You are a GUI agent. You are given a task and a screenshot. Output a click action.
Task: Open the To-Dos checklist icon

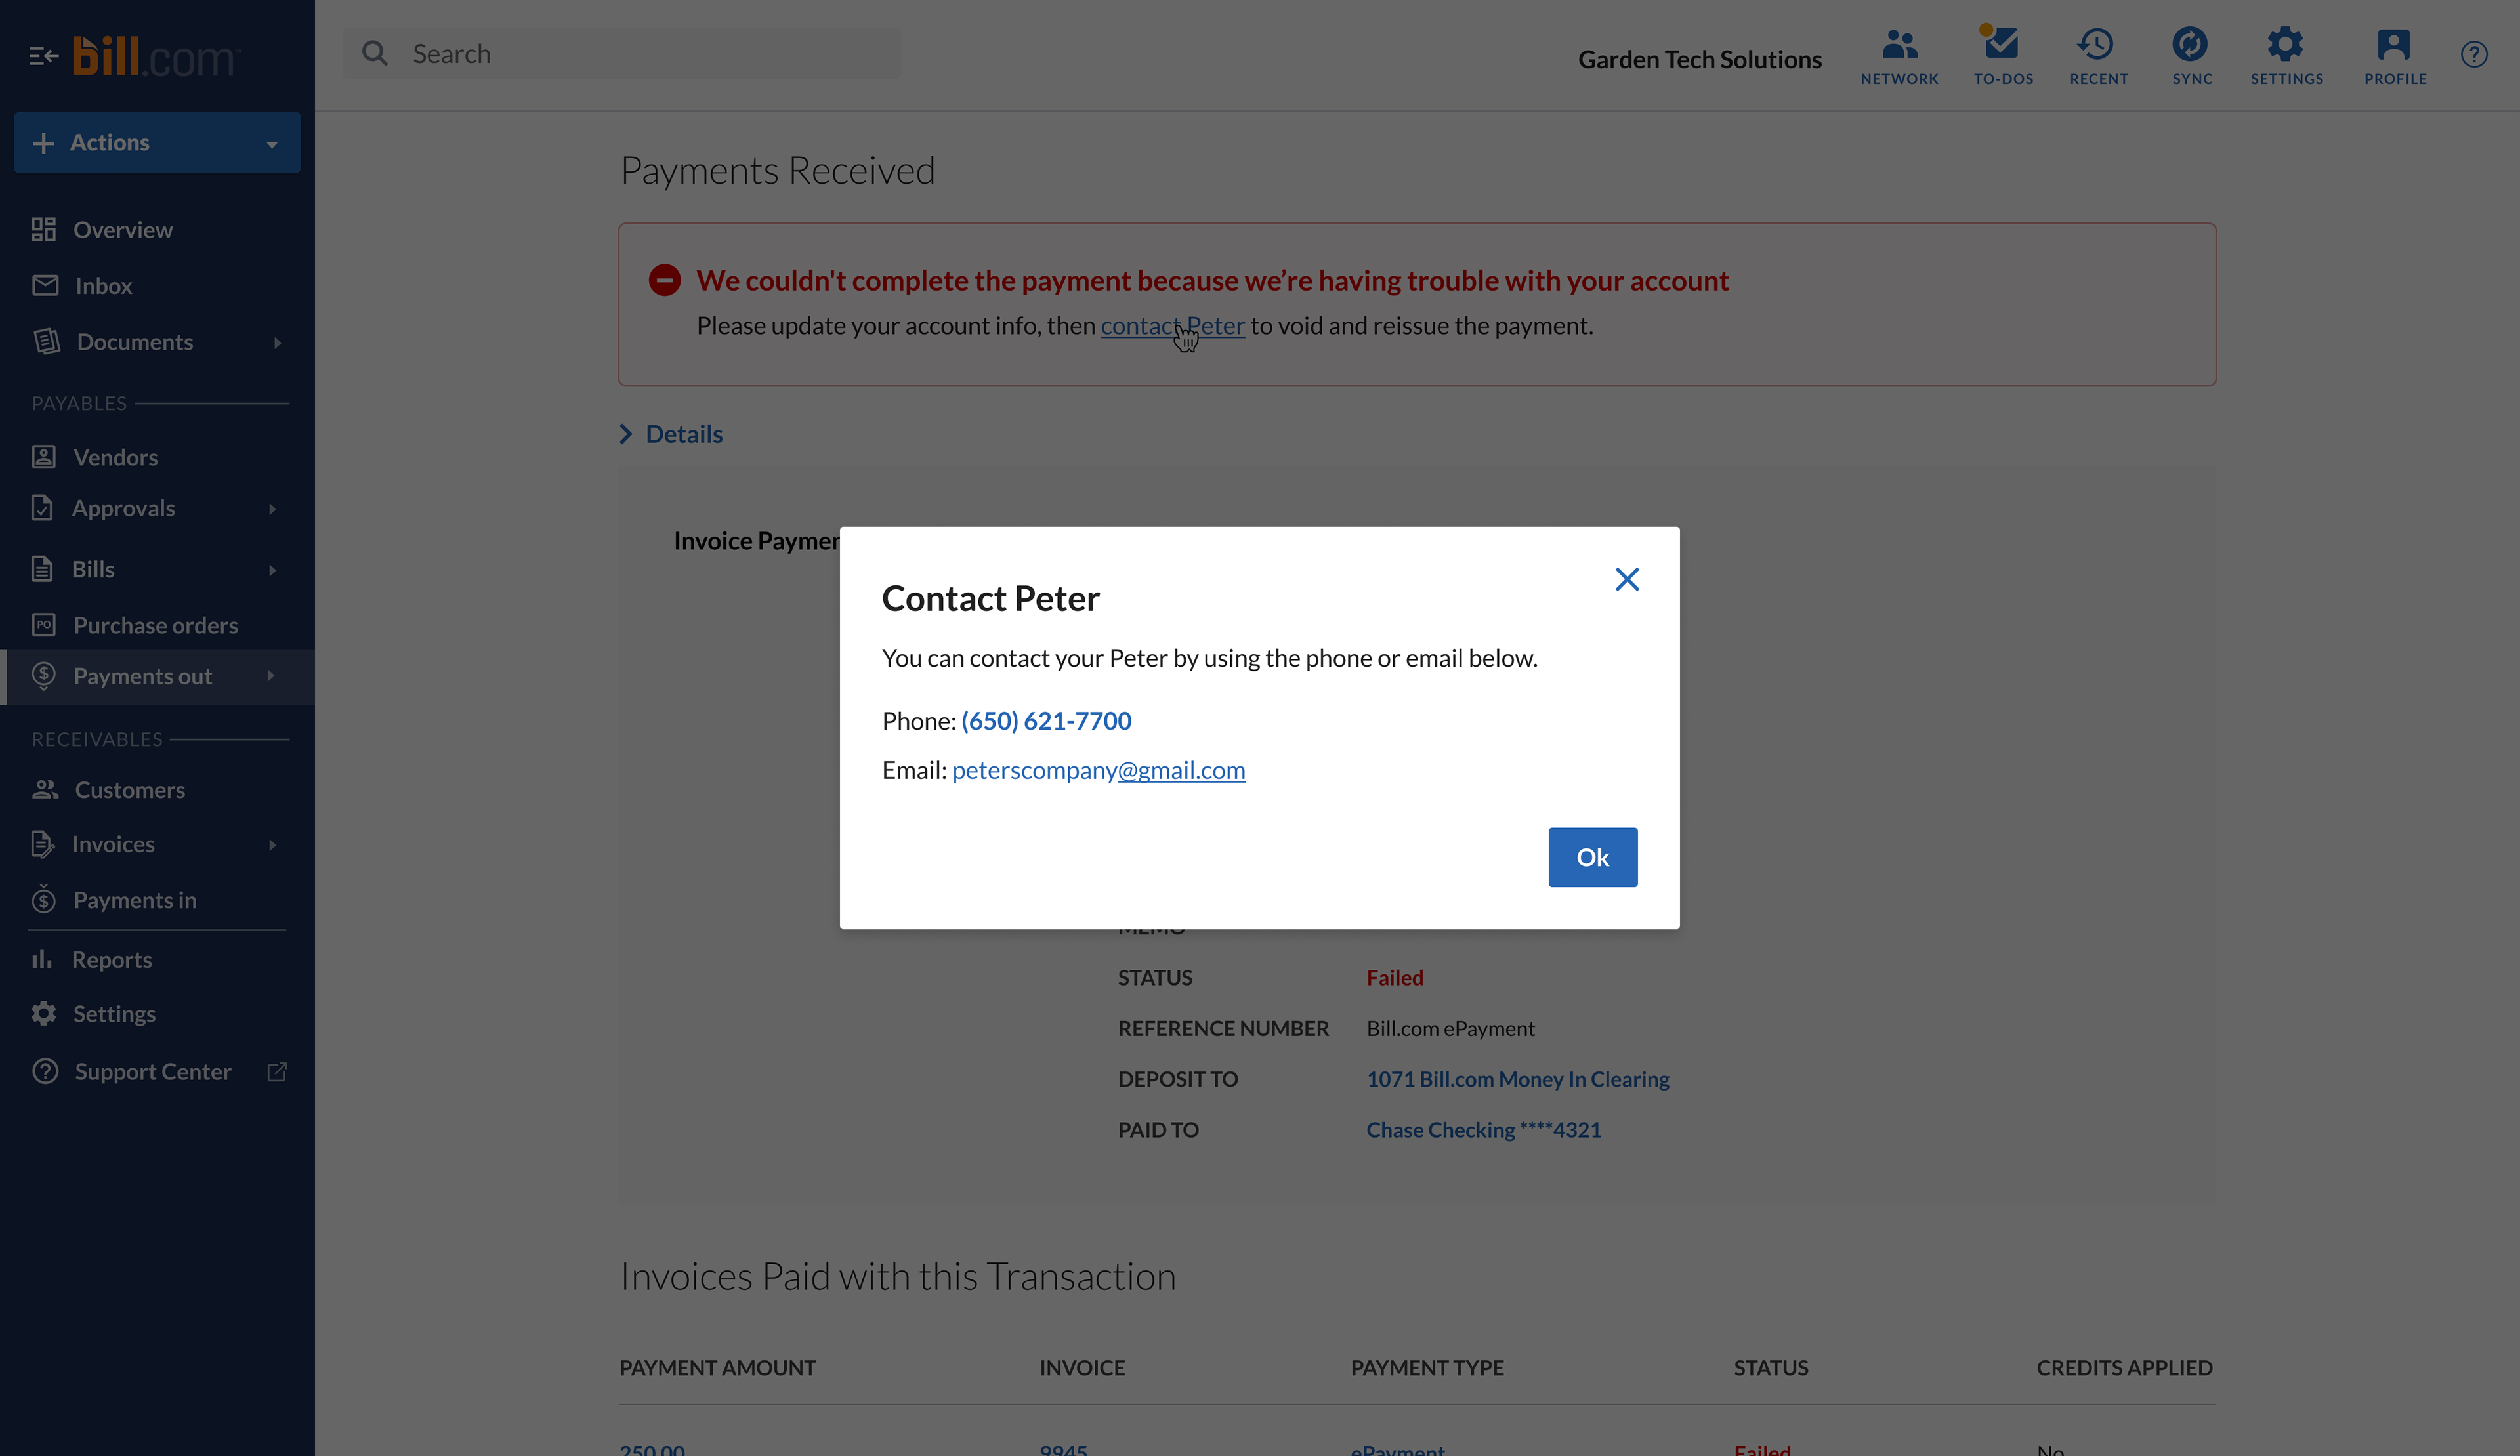pyautogui.click(x=2002, y=44)
